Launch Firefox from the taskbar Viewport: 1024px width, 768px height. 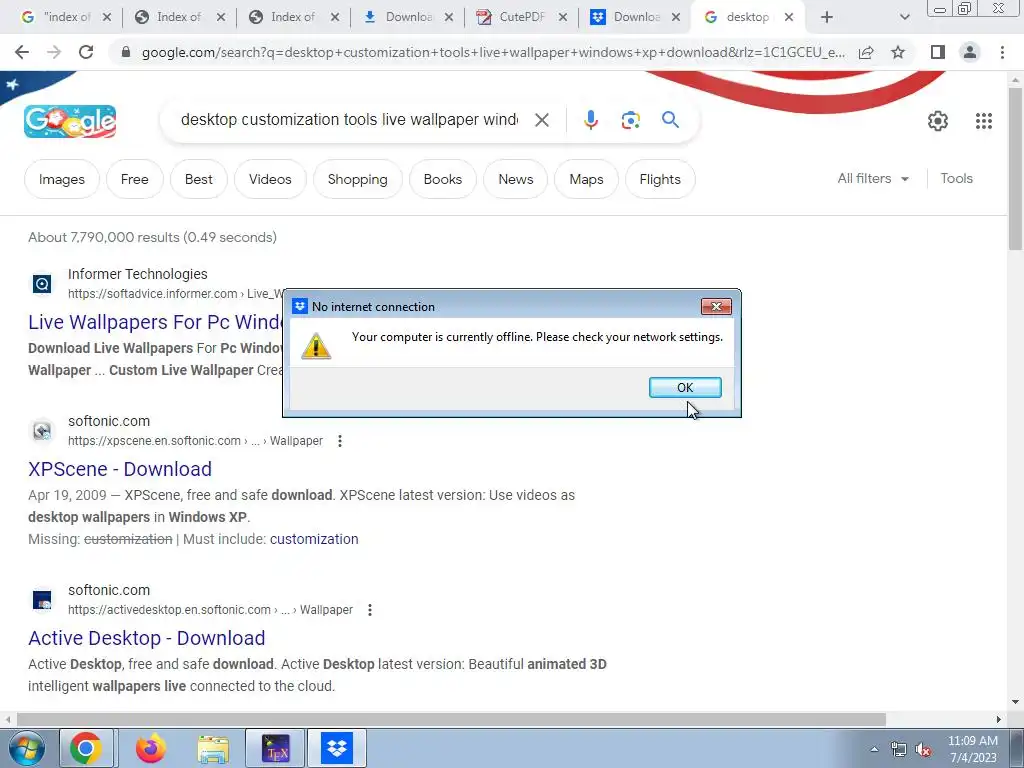click(151, 748)
